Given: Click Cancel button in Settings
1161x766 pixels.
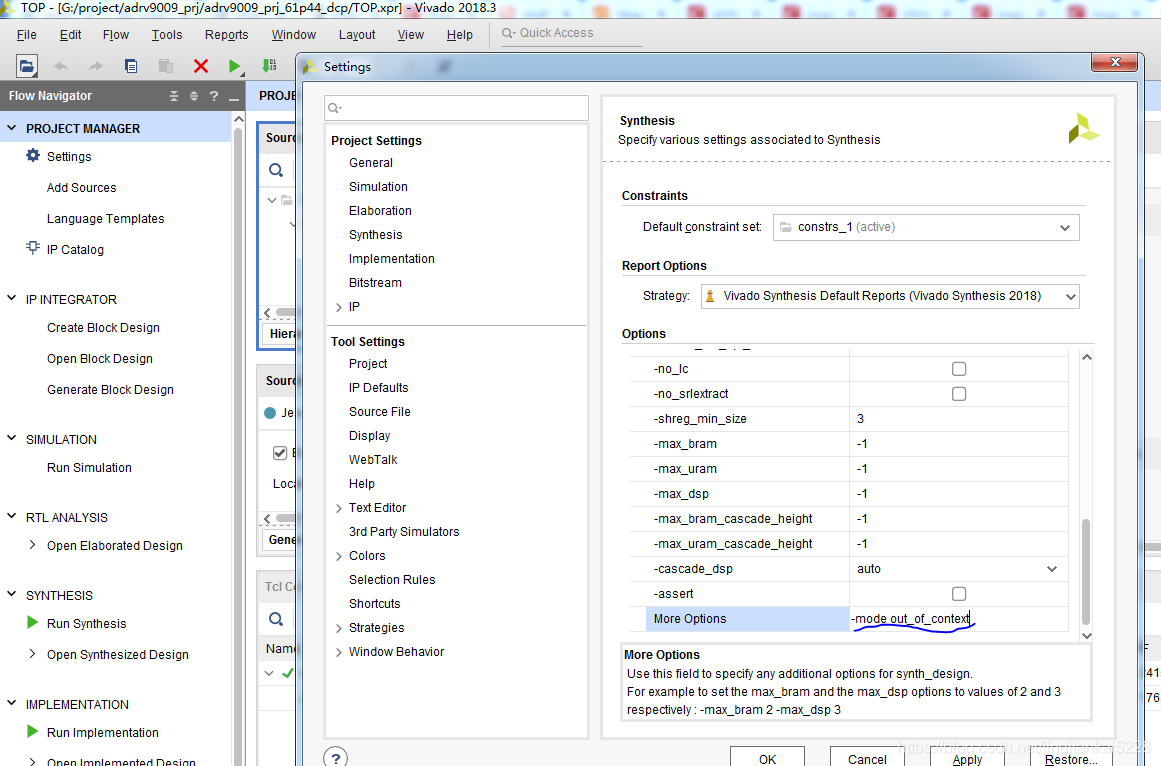Looking at the screenshot, I should [x=867, y=757].
